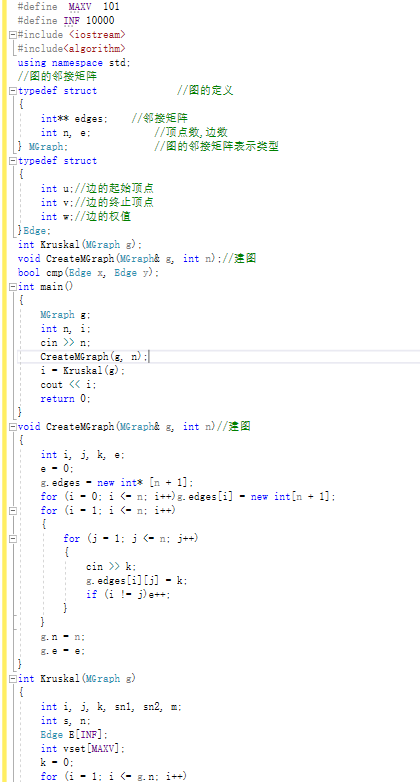Click the 'int n, i;' declaration
Screen dimensions: 420x782
[65, 329]
